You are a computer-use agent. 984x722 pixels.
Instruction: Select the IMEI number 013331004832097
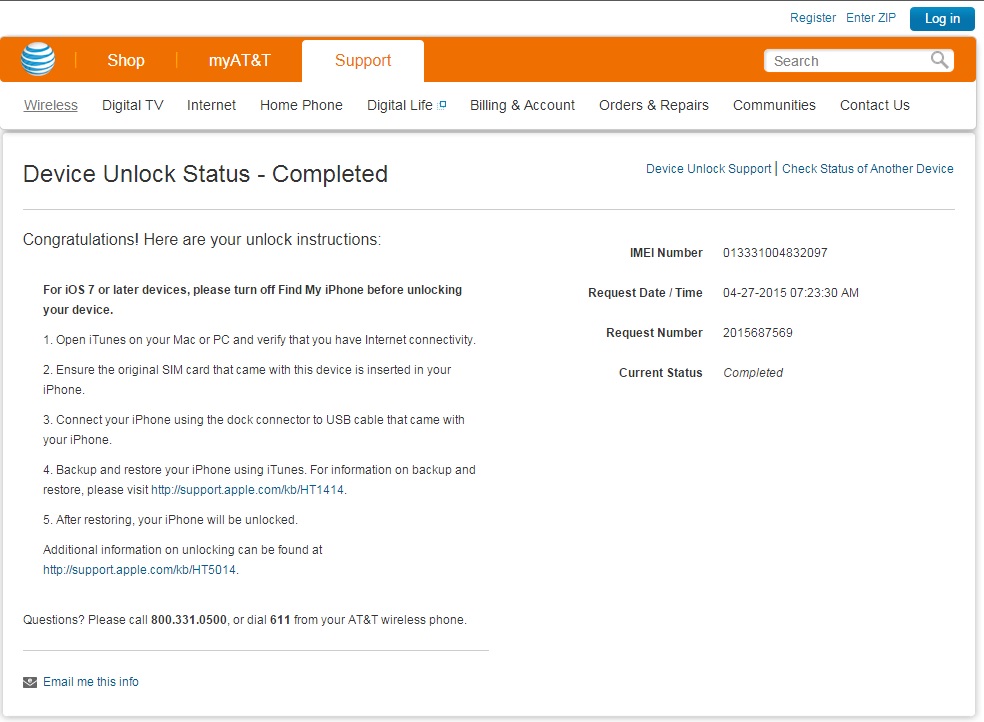coord(775,253)
